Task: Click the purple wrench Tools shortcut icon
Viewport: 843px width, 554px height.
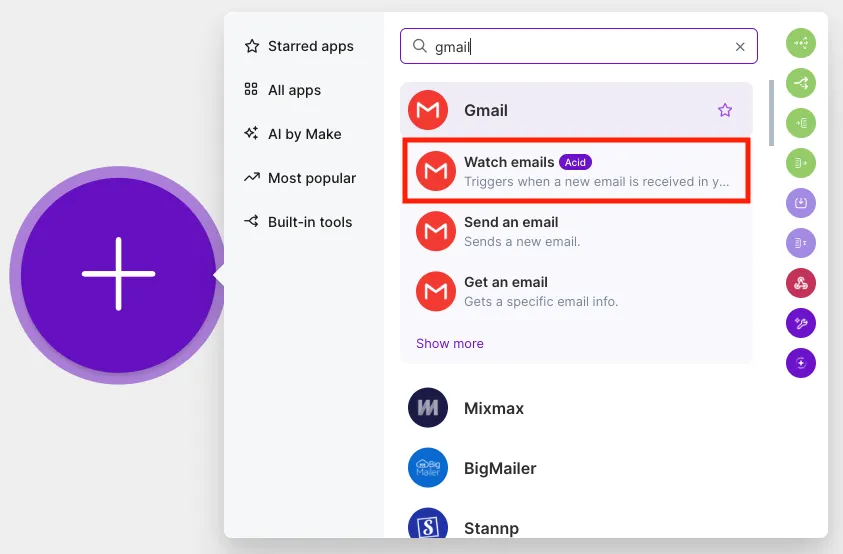Action: tap(801, 323)
